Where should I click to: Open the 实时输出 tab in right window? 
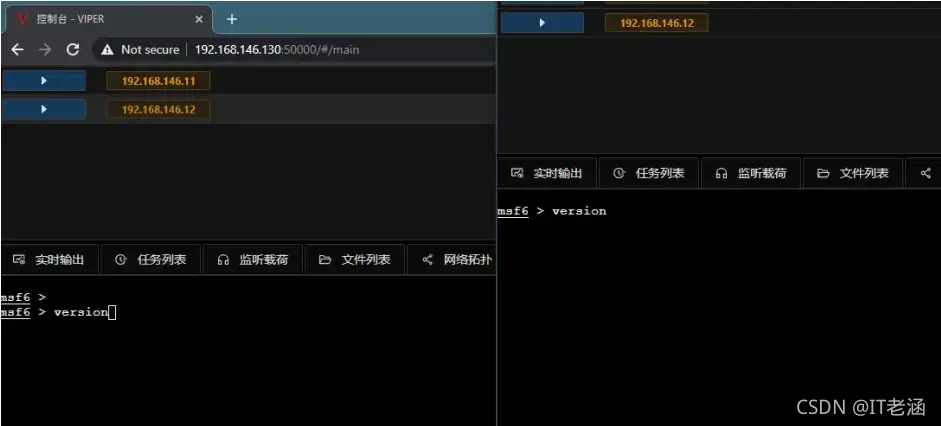[547, 173]
